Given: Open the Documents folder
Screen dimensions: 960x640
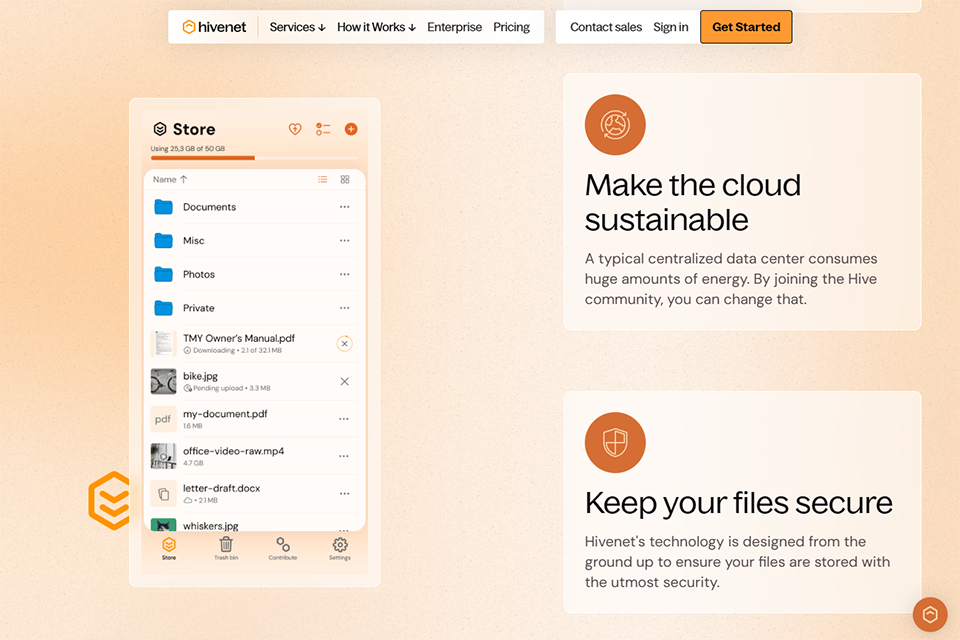Looking at the screenshot, I should pyautogui.click(x=254, y=207).
